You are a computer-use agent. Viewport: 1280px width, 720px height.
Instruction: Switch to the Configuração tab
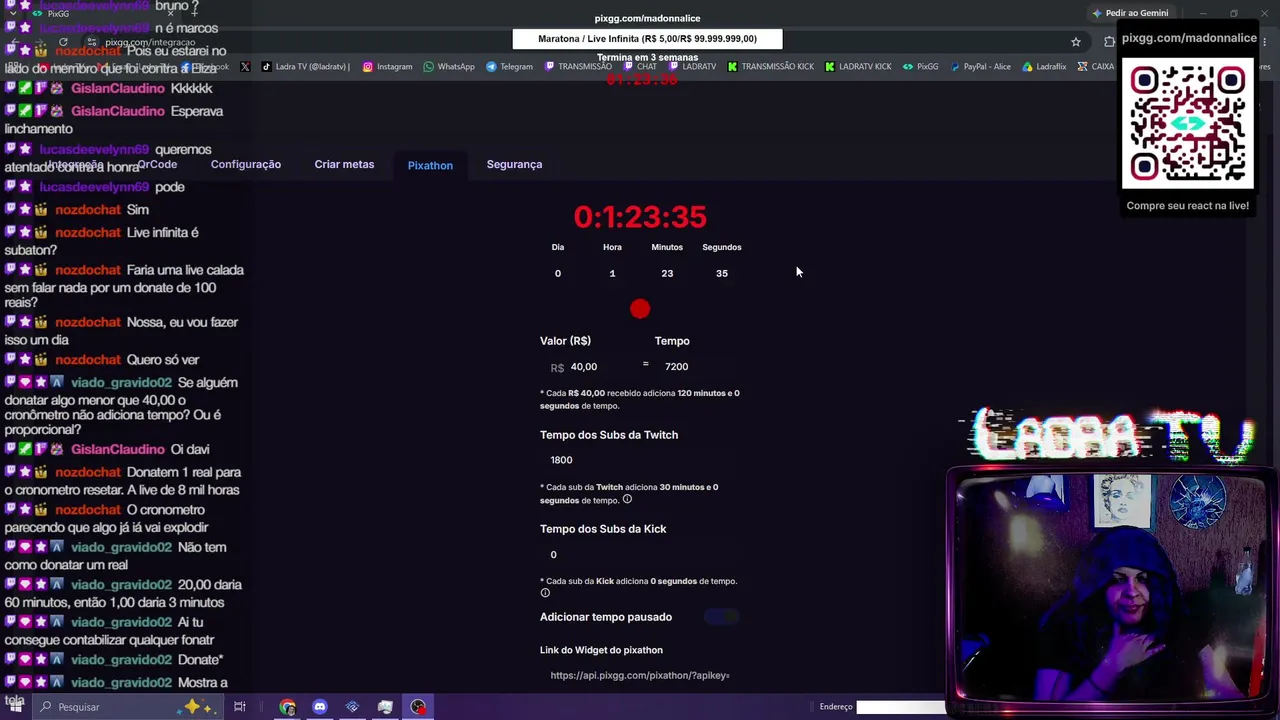(x=246, y=164)
